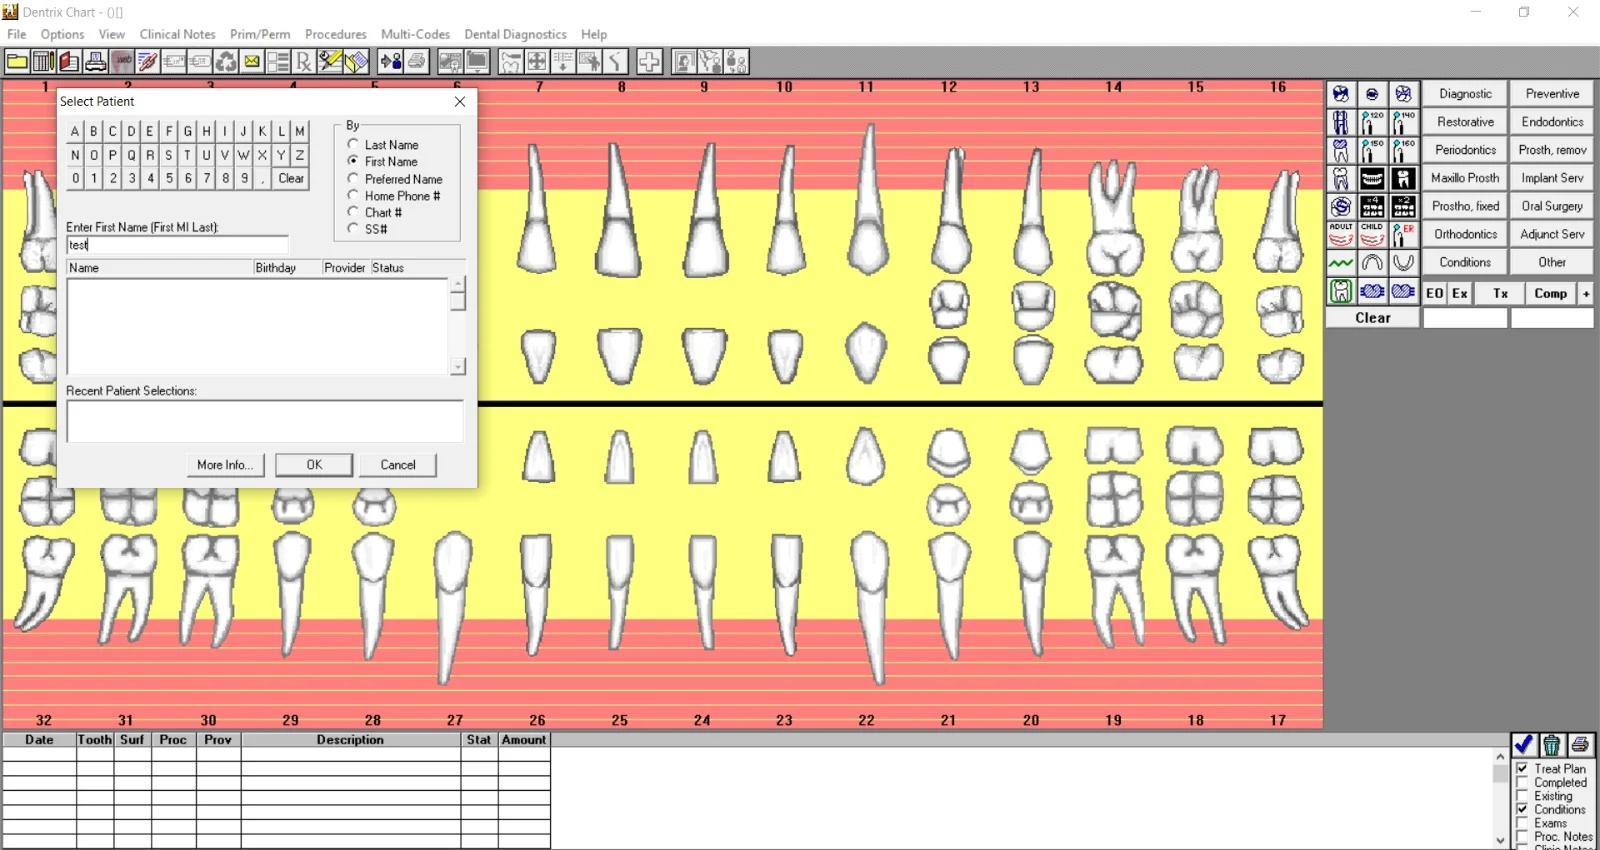The width and height of the screenshot is (1600, 850).
Task: Click the Enter First Name input field
Action: click(177, 245)
